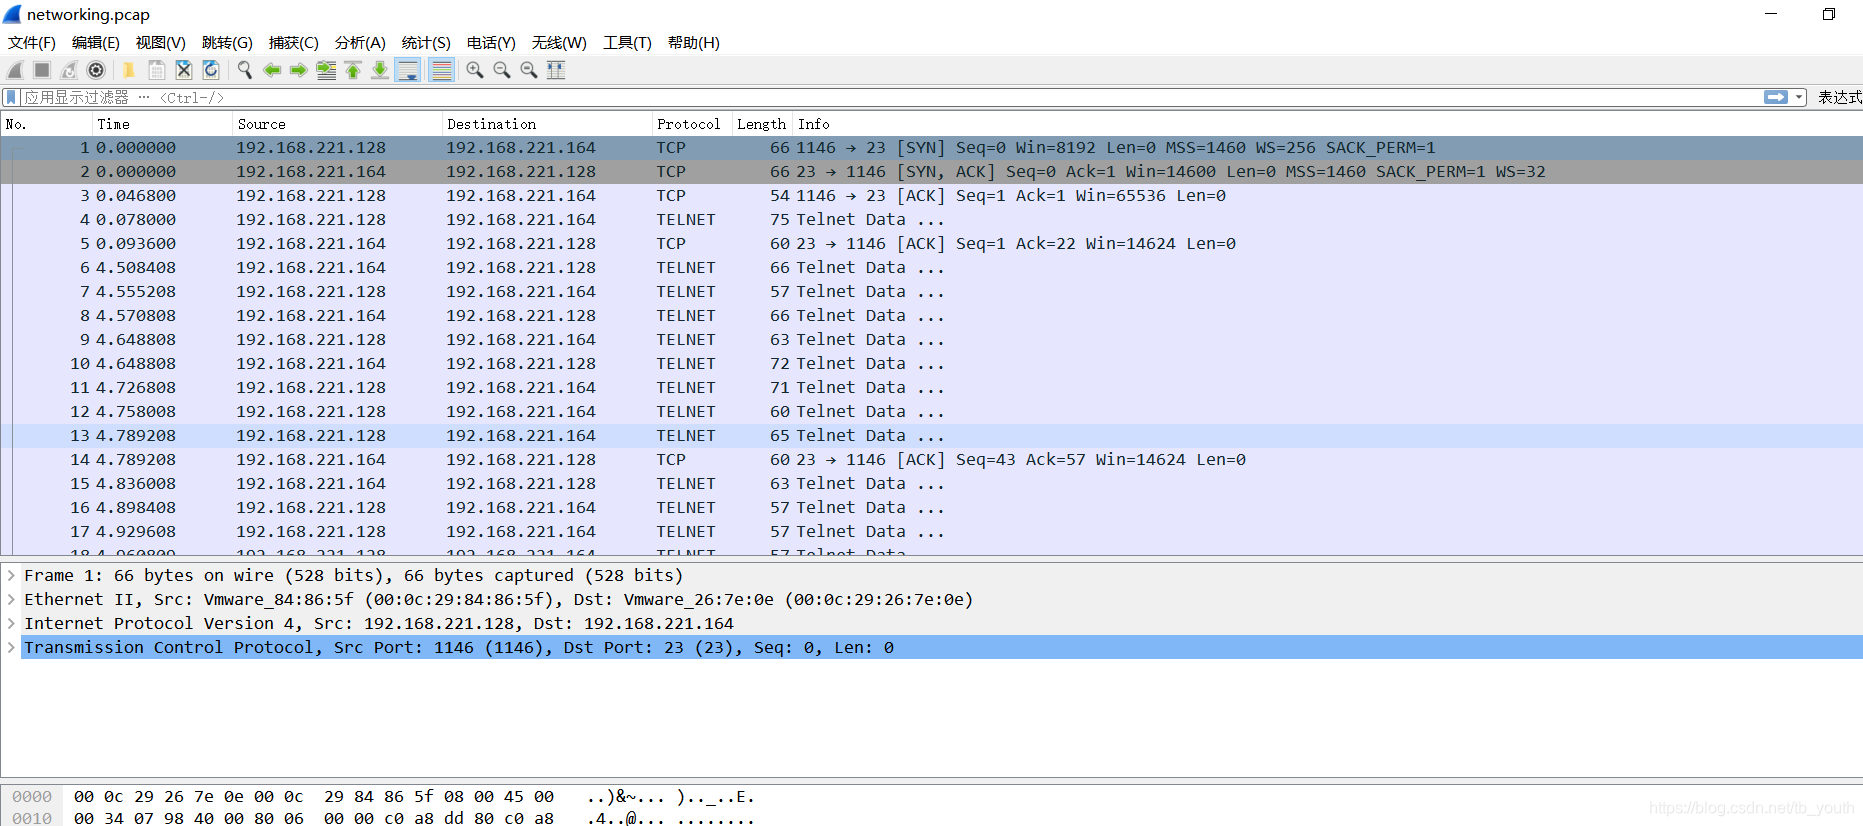Open the 帮助(H) menu
1863x826 pixels.
click(694, 42)
